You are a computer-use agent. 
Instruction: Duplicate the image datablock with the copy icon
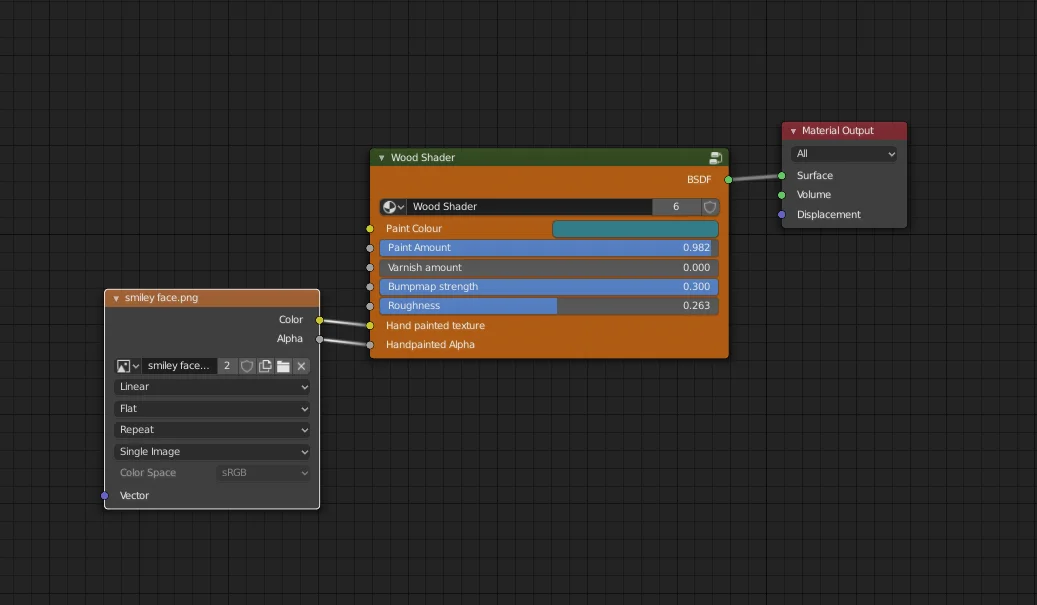(x=265, y=366)
